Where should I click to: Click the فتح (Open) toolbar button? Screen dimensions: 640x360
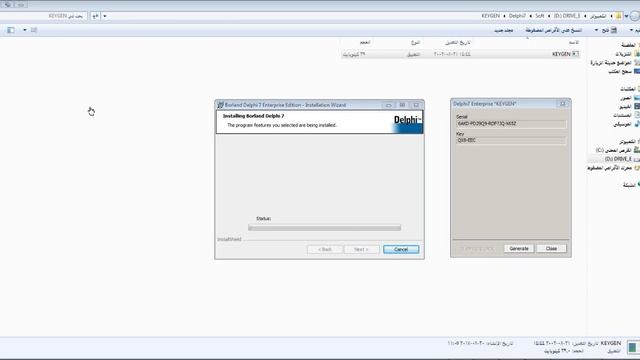(x=609, y=30)
